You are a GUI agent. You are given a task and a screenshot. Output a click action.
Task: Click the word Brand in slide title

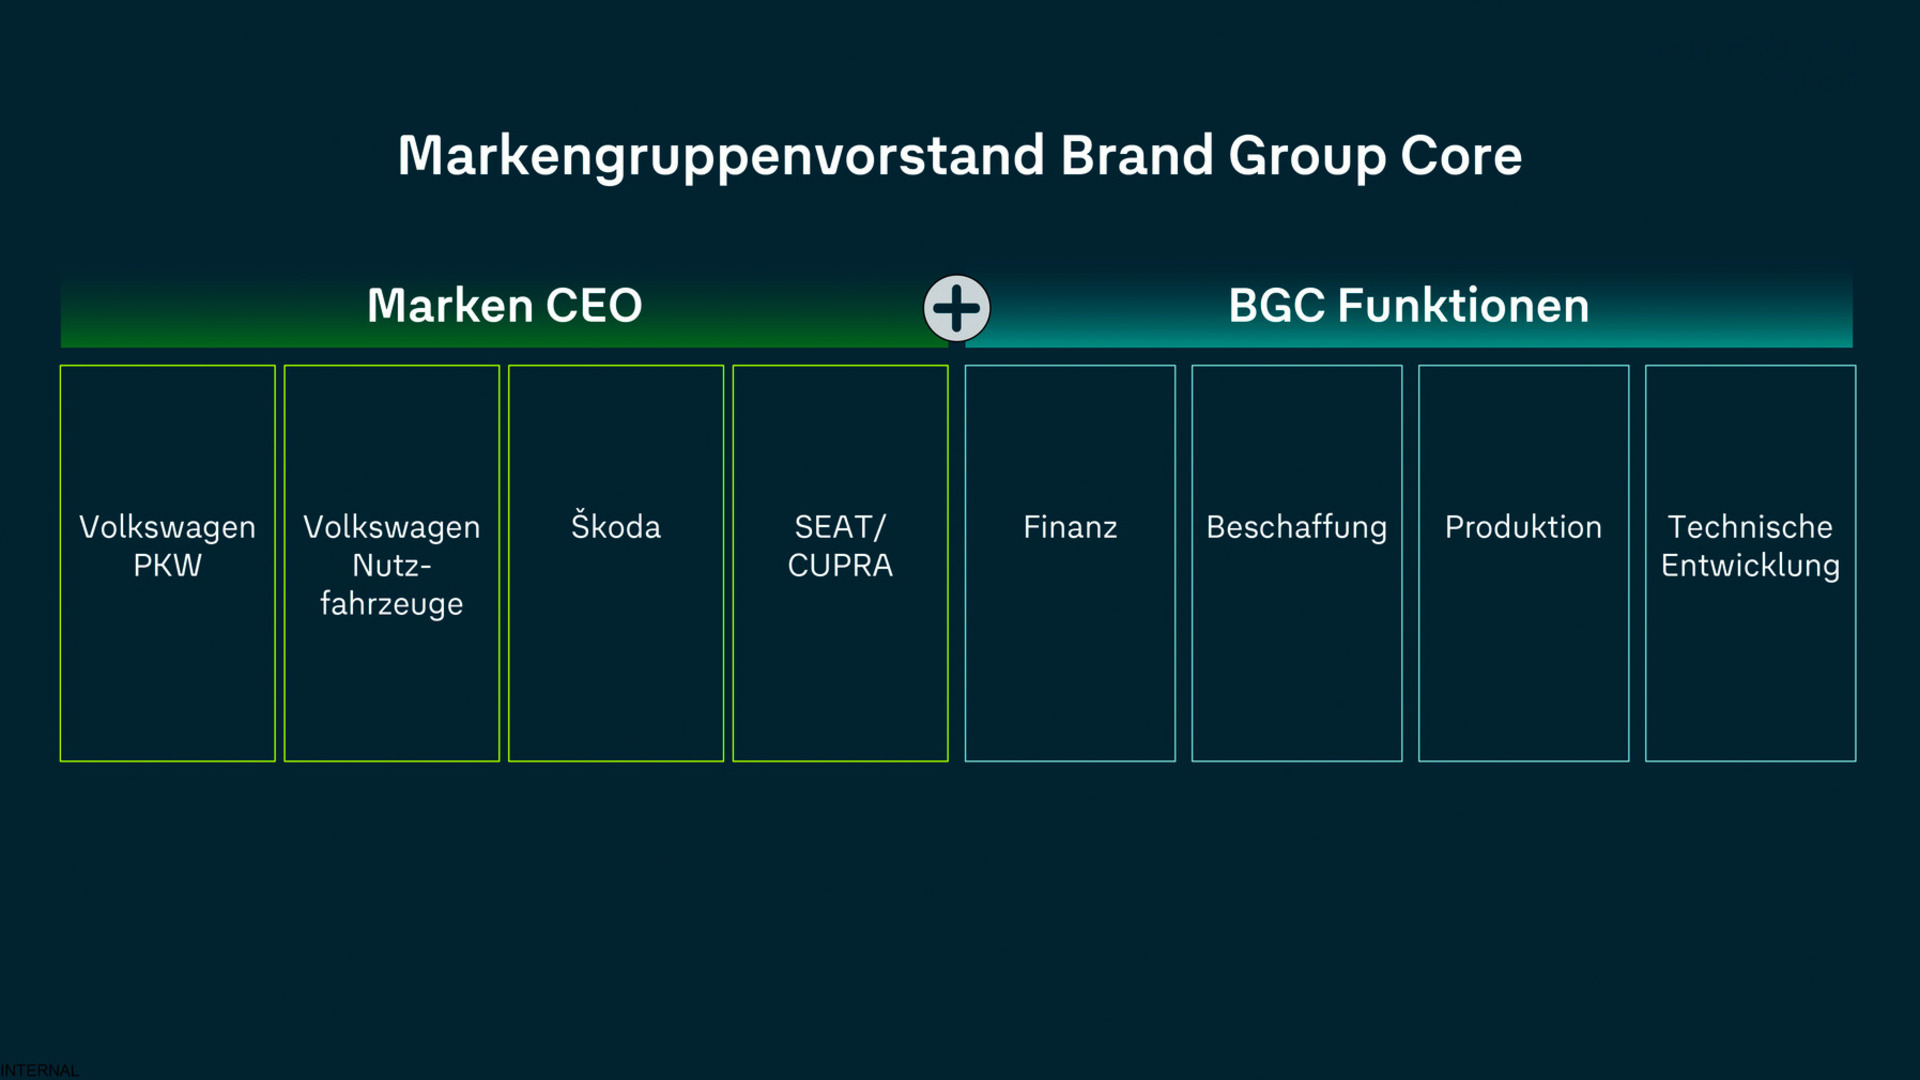click(x=1136, y=157)
